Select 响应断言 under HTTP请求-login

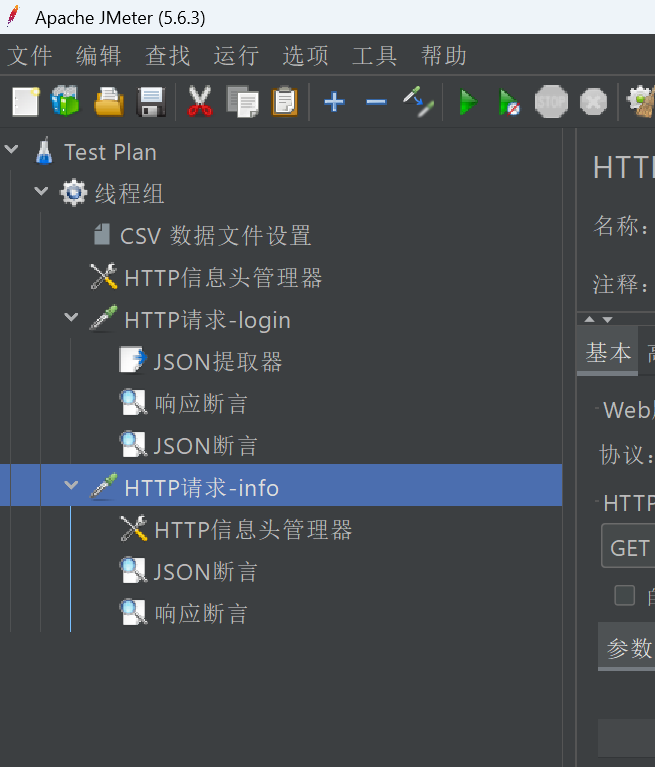click(201, 404)
